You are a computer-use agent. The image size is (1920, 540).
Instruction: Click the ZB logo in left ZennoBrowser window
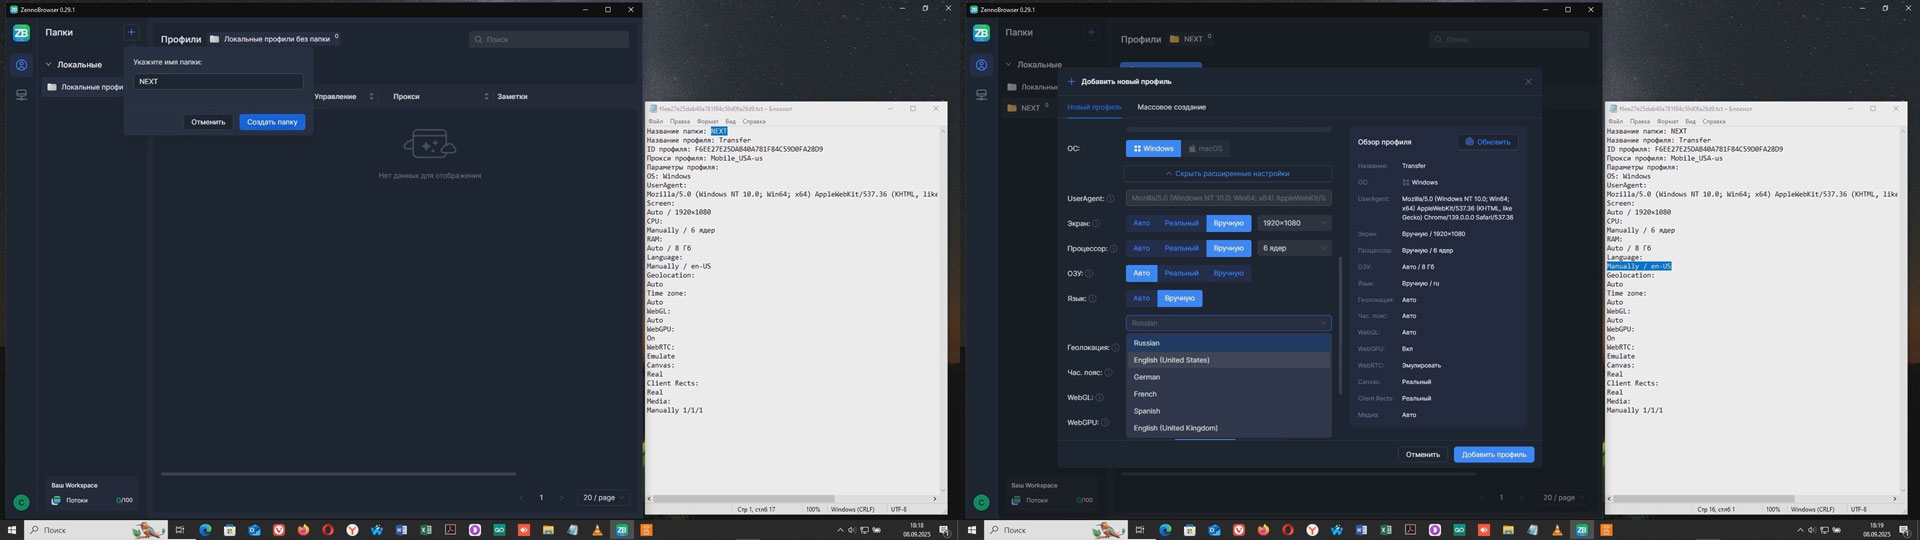21,33
